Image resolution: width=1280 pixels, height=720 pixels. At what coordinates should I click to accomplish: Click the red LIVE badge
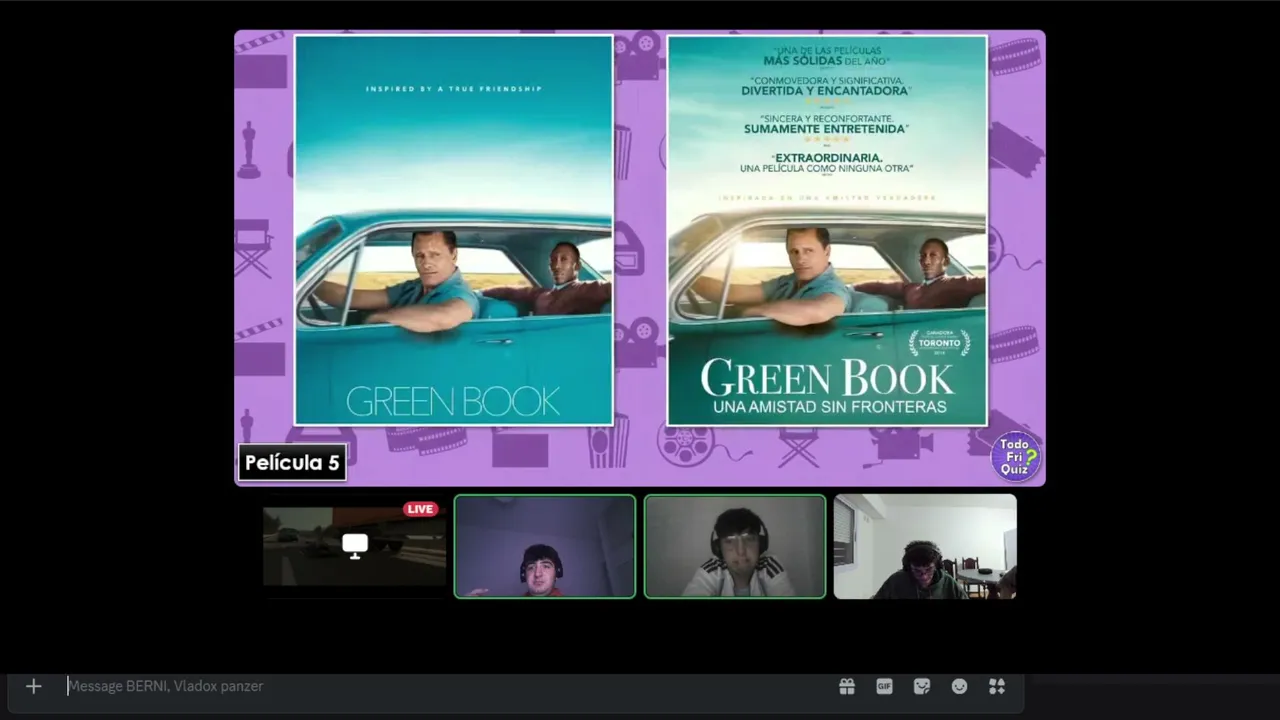point(421,509)
